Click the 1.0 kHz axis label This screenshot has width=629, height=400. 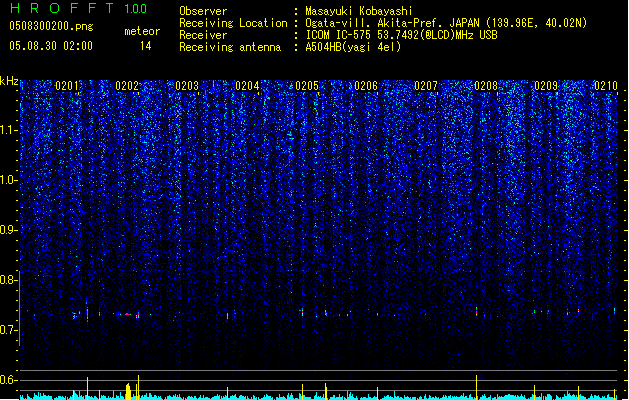9,180
